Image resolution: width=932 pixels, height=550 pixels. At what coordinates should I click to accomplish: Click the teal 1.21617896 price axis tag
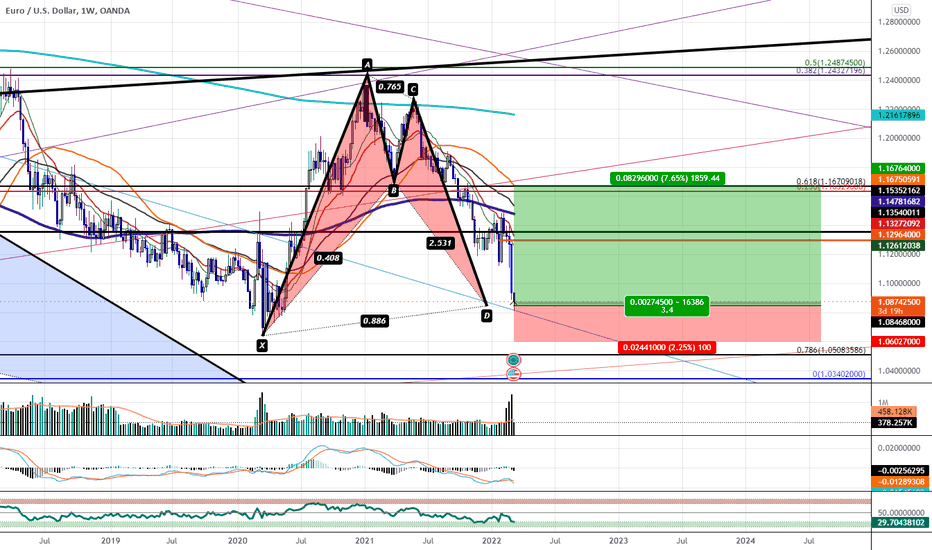pos(899,115)
